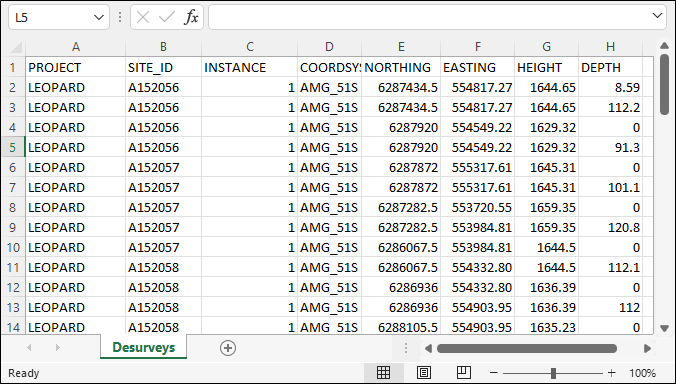Select row 1 header
The height and width of the screenshot is (384, 676).
click(x=13, y=68)
